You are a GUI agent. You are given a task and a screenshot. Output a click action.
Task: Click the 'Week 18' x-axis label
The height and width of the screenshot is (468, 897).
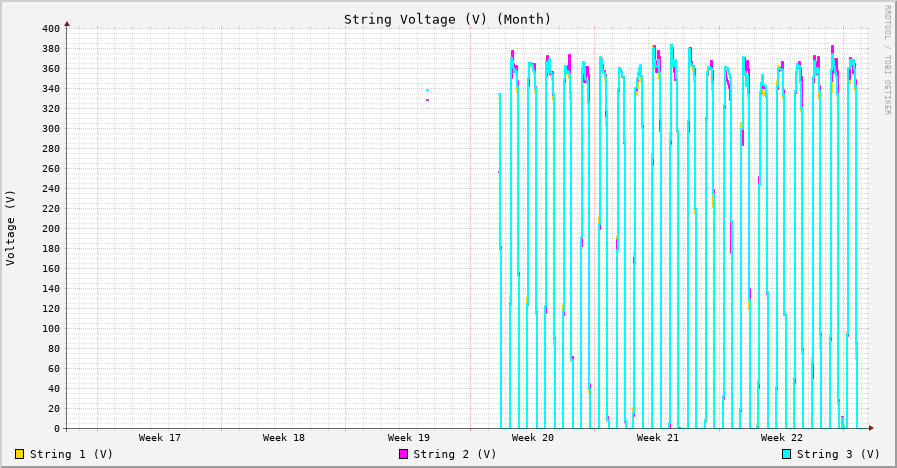tap(284, 438)
